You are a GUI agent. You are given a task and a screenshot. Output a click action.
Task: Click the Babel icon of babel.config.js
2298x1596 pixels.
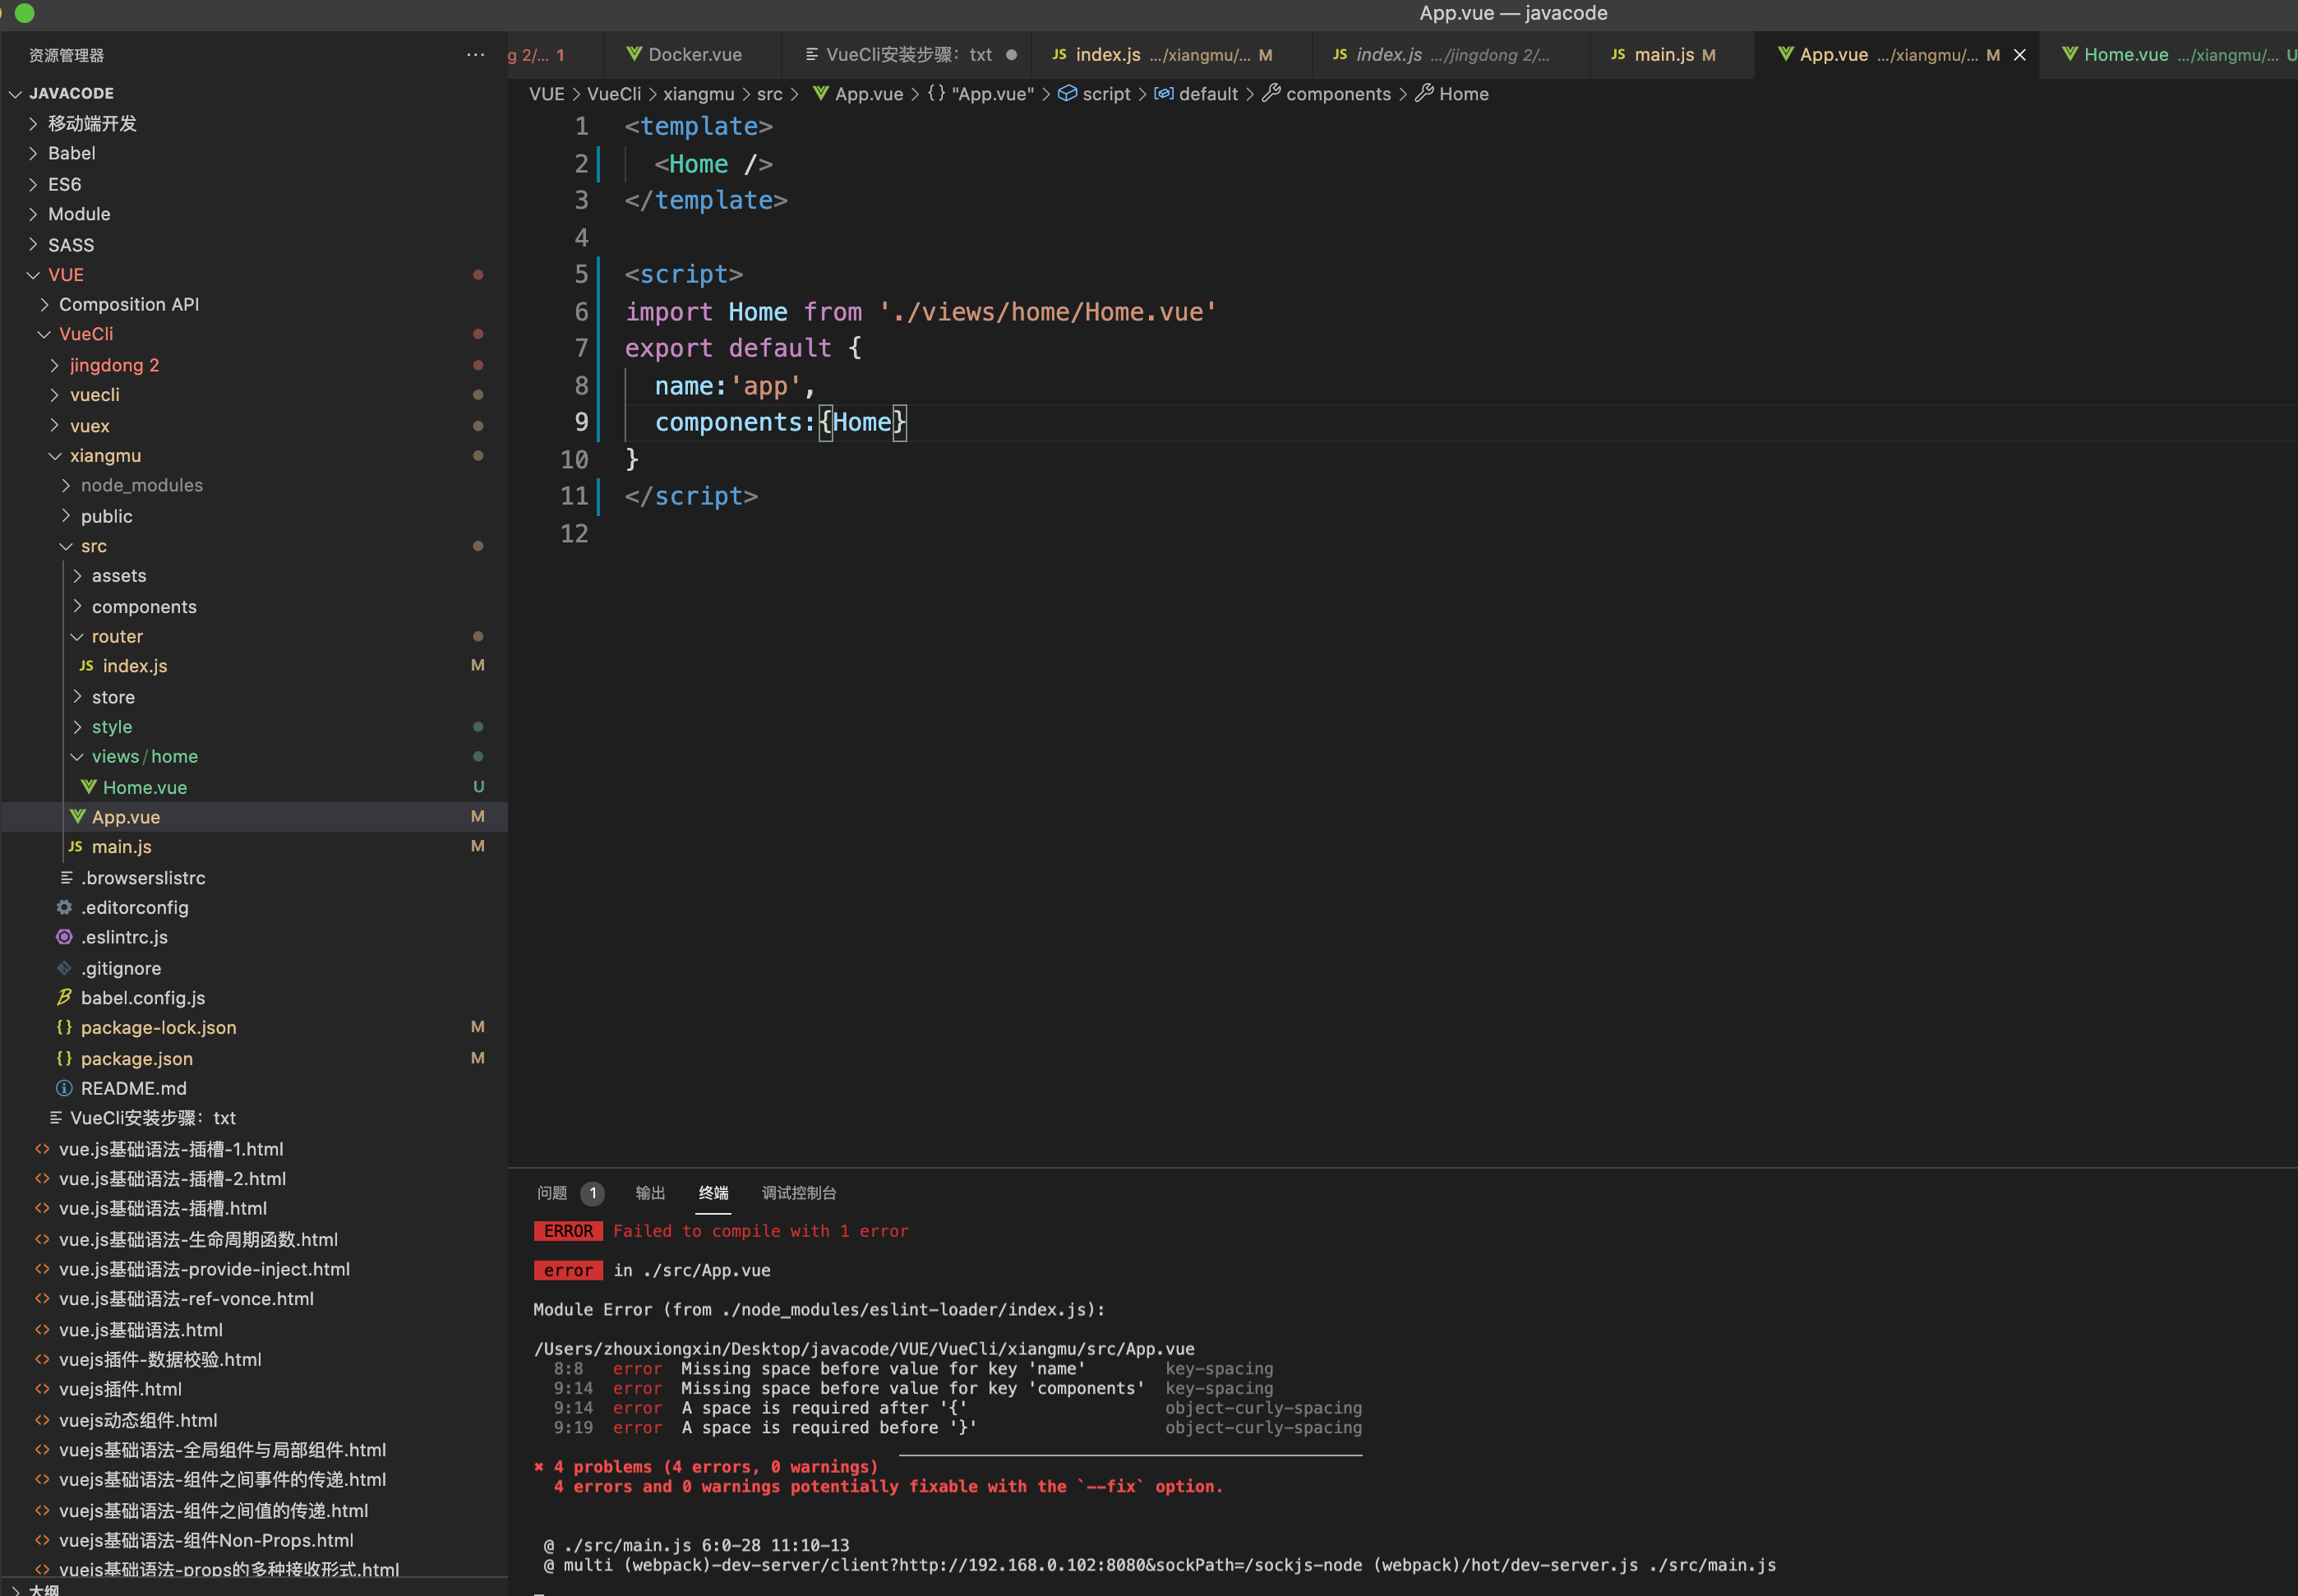point(64,998)
